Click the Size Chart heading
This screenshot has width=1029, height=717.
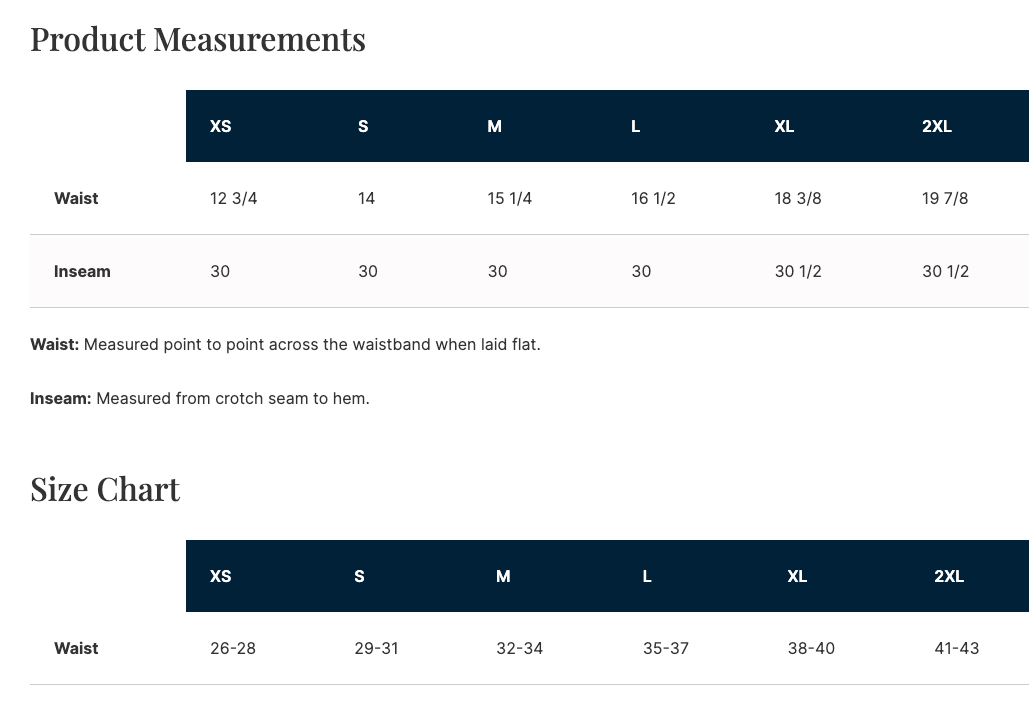pyautogui.click(x=105, y=489)
